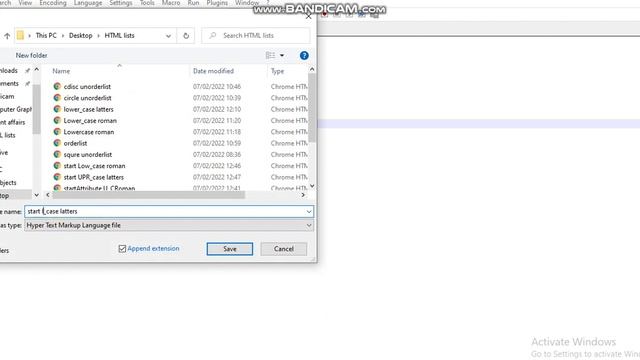Select This PC in the breadcrumb
Image resolution: width=640 pixels, height=360 pixels.
[46, 36]
